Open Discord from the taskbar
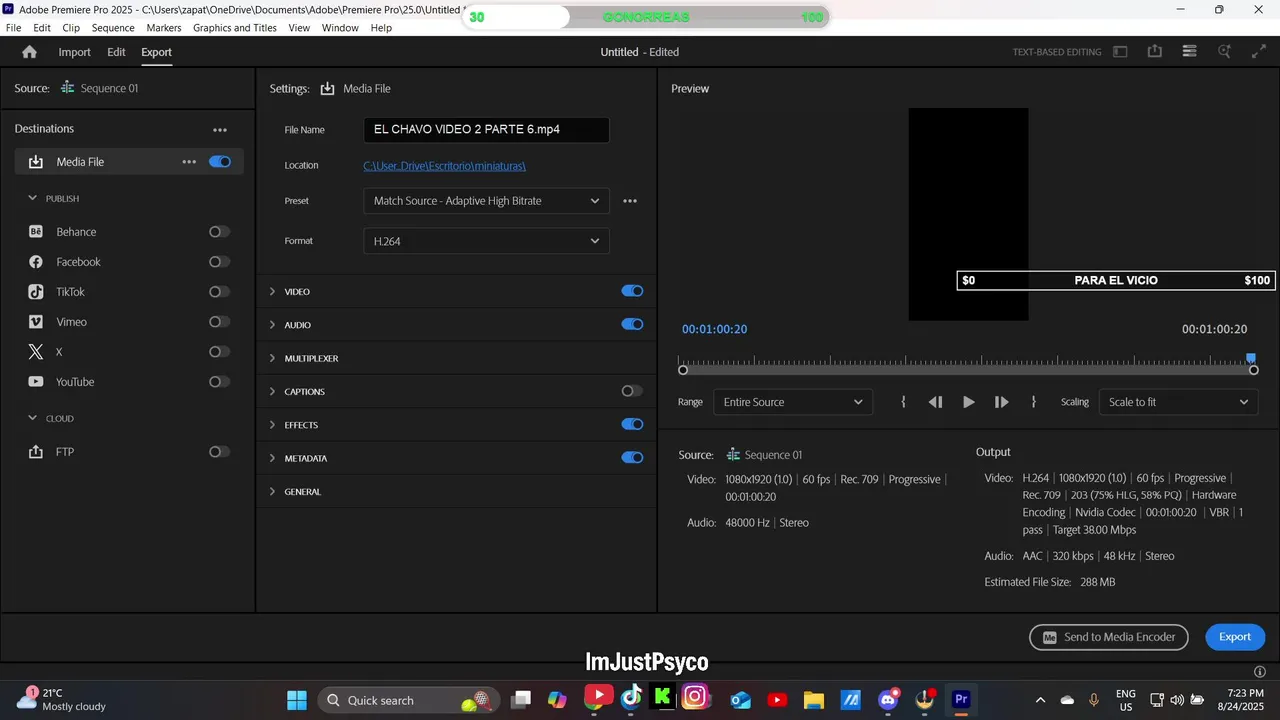This screenshot has width=1280, height=720. click(x=887, y=700)
